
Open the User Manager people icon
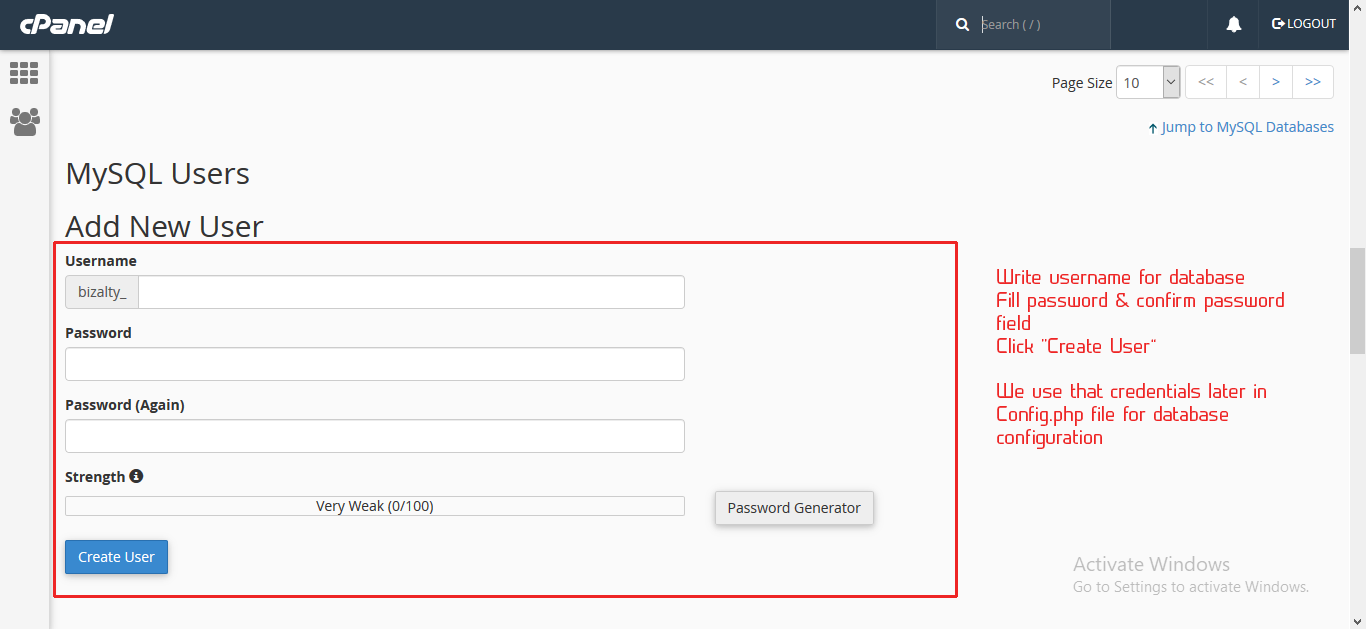point(24,122)
